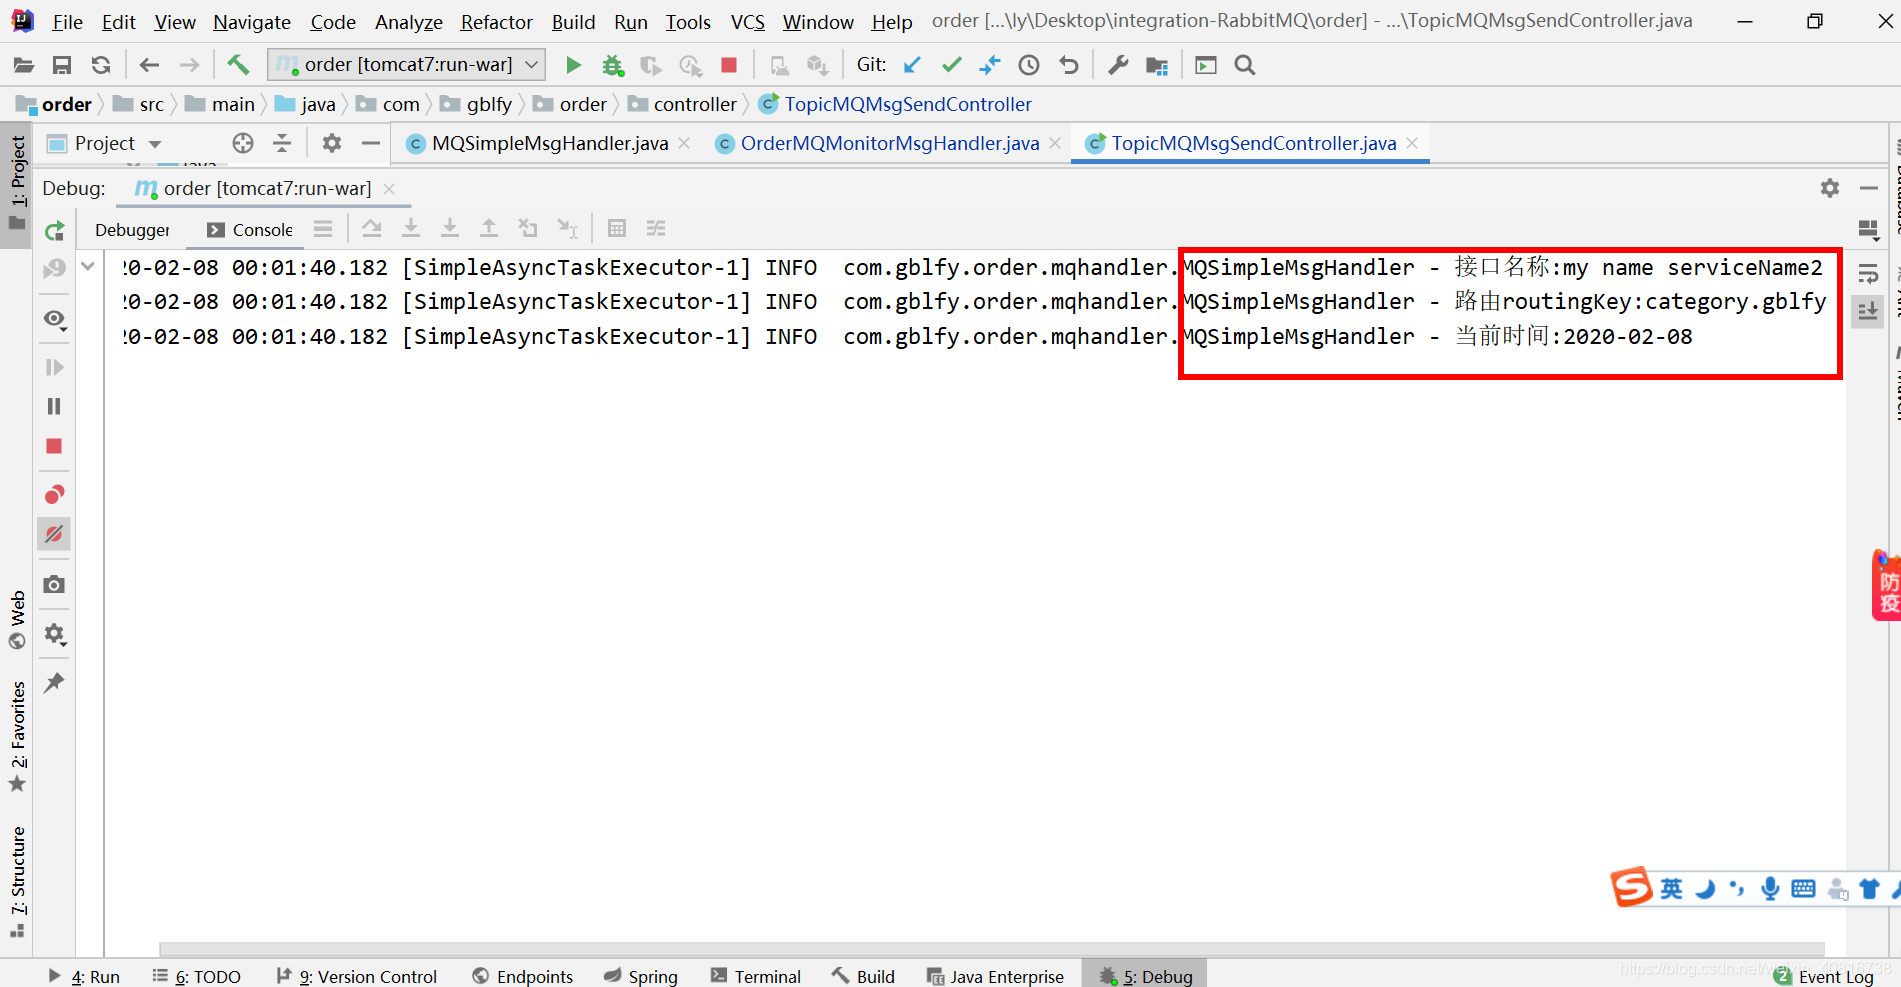Click the Save All icon
Viewport: 1901px width, 987px height.
pos(62,65)
